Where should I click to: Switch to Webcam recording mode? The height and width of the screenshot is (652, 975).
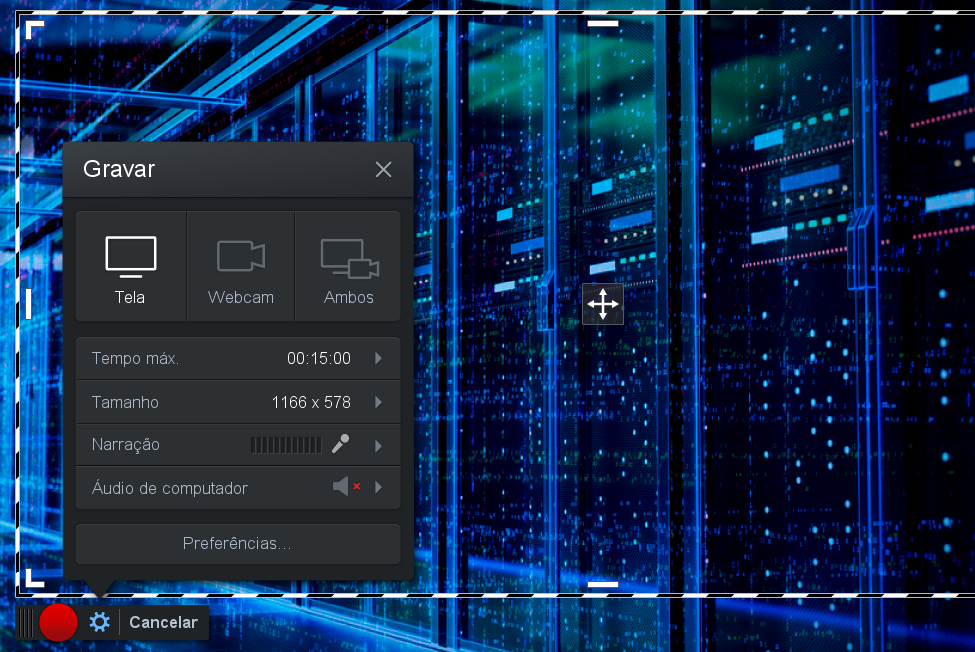click(x=240, y=268)
